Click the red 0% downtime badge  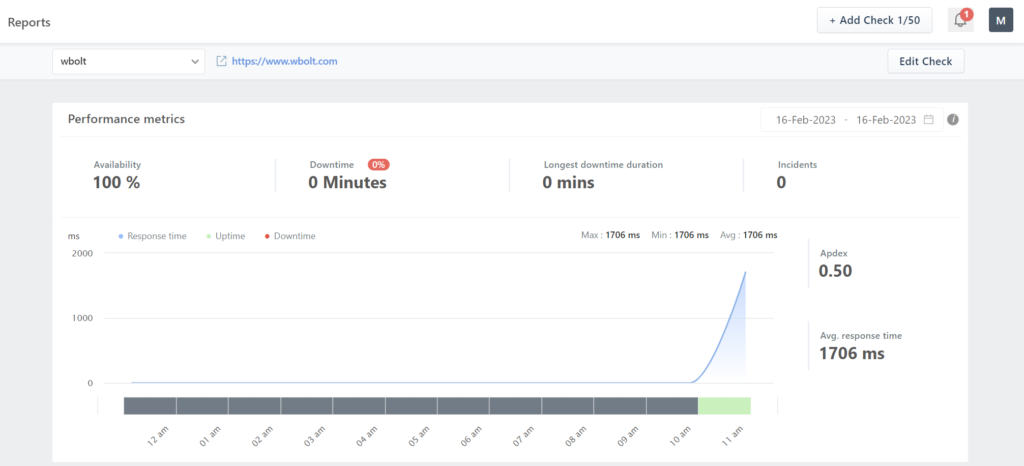pyautogui.click(x=378, y=164)
